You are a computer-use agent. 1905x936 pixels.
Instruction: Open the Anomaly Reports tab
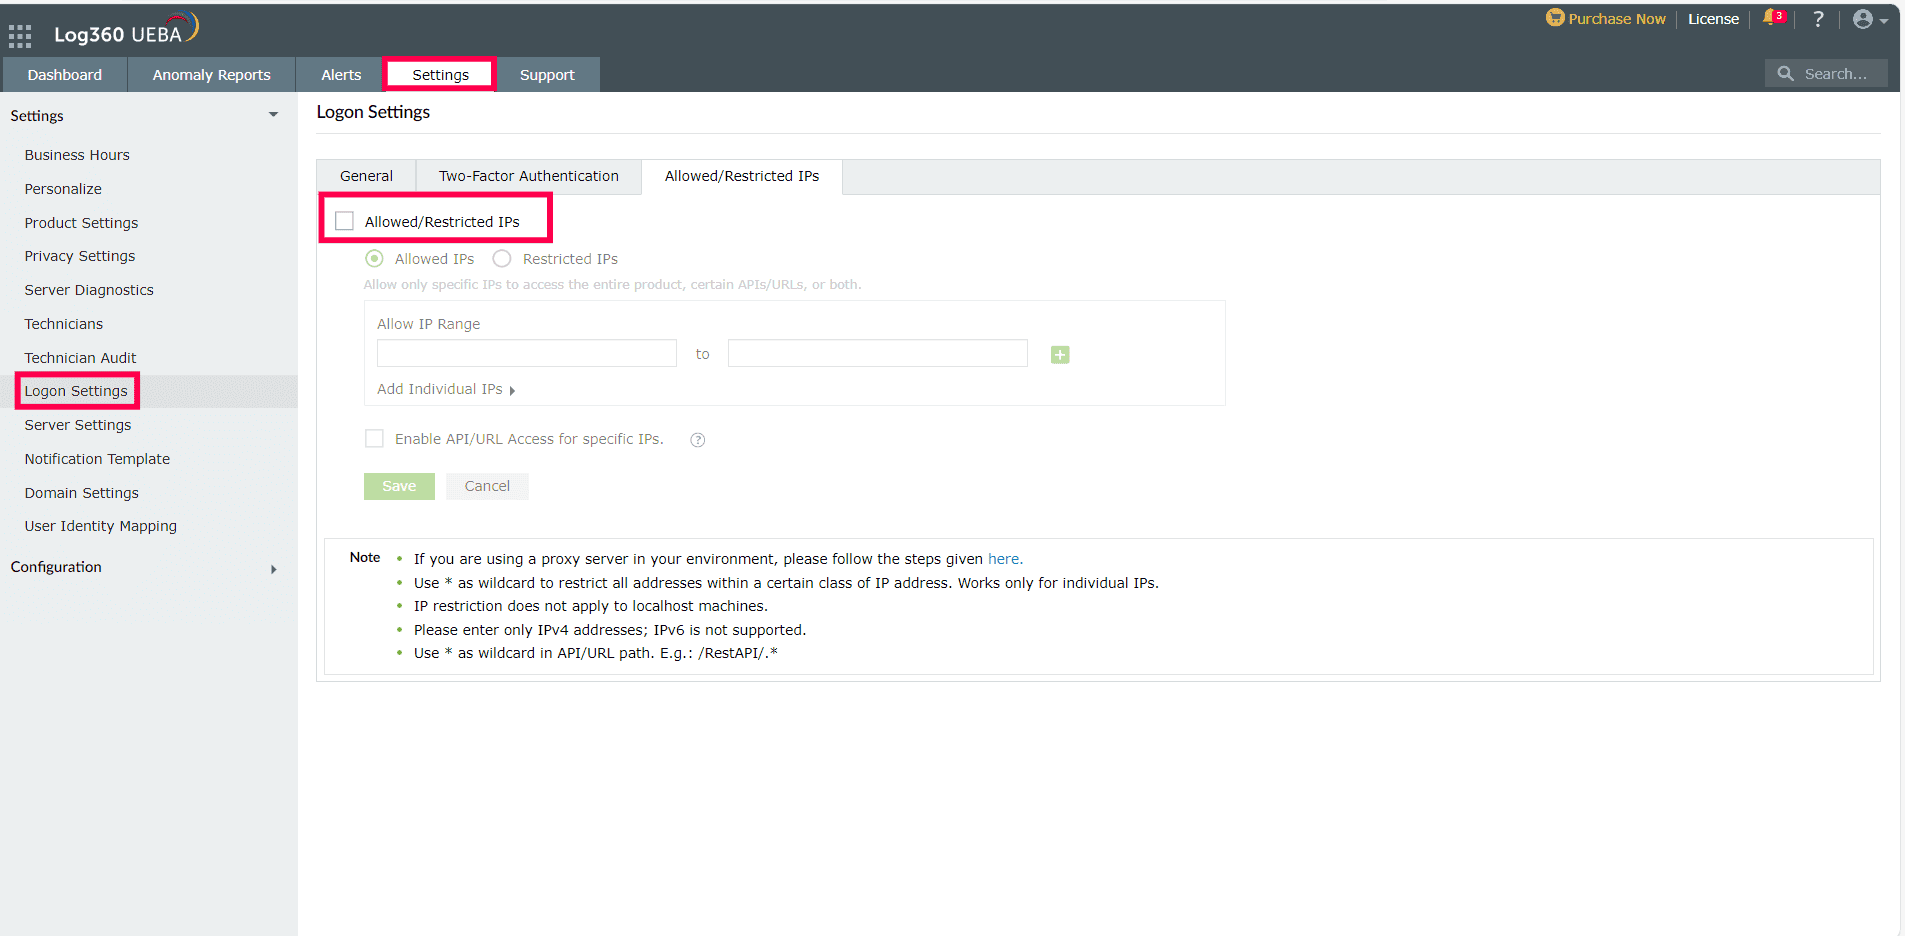(x=211, y=74)
